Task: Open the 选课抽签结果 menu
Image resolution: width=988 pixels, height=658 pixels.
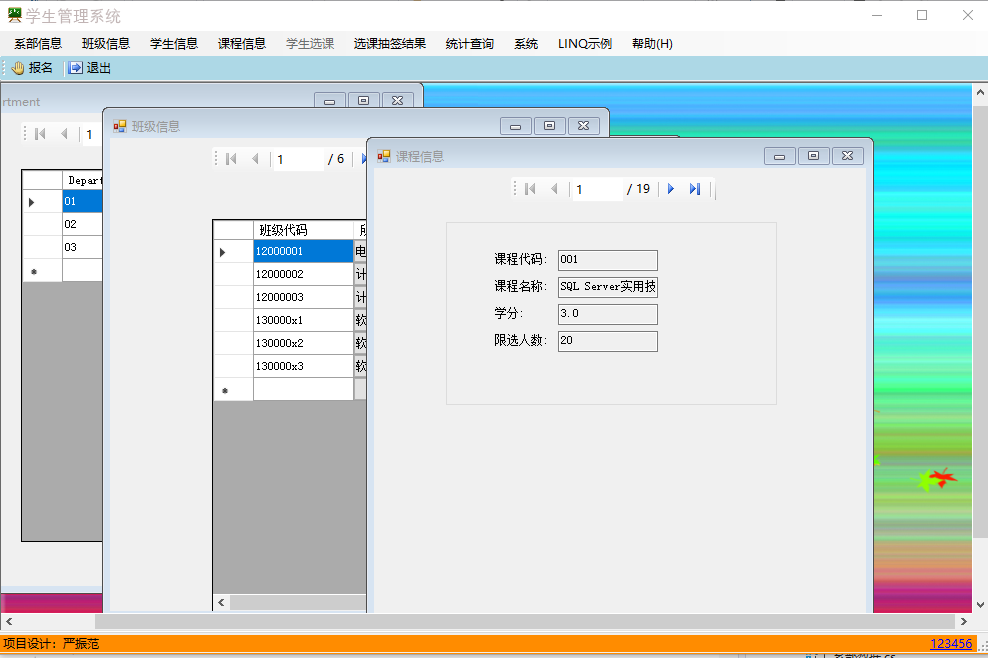Action: 389,43
